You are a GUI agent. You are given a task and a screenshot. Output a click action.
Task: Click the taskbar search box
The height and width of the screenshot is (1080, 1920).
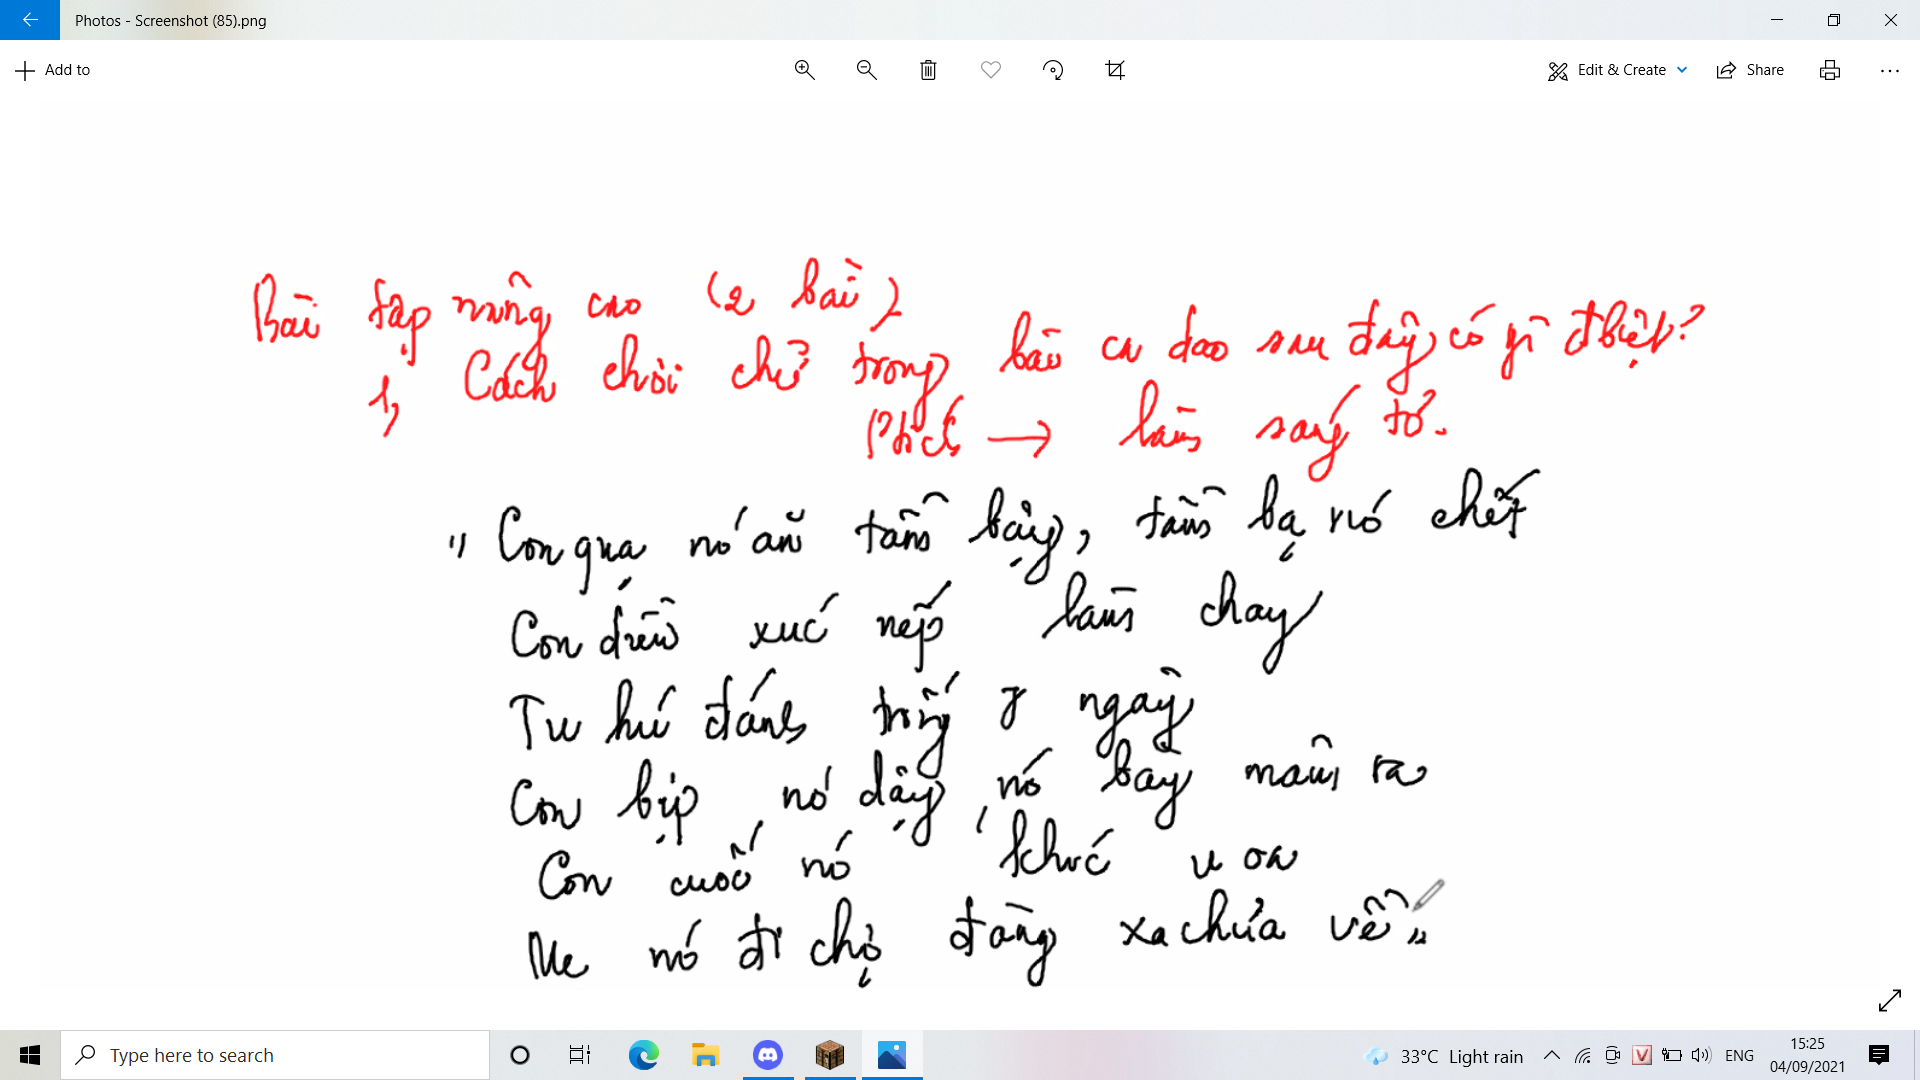(x=275, y=1055)
